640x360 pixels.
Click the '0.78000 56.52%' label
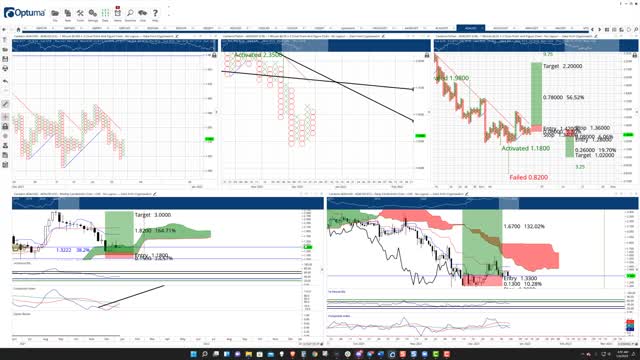(563, 98)
